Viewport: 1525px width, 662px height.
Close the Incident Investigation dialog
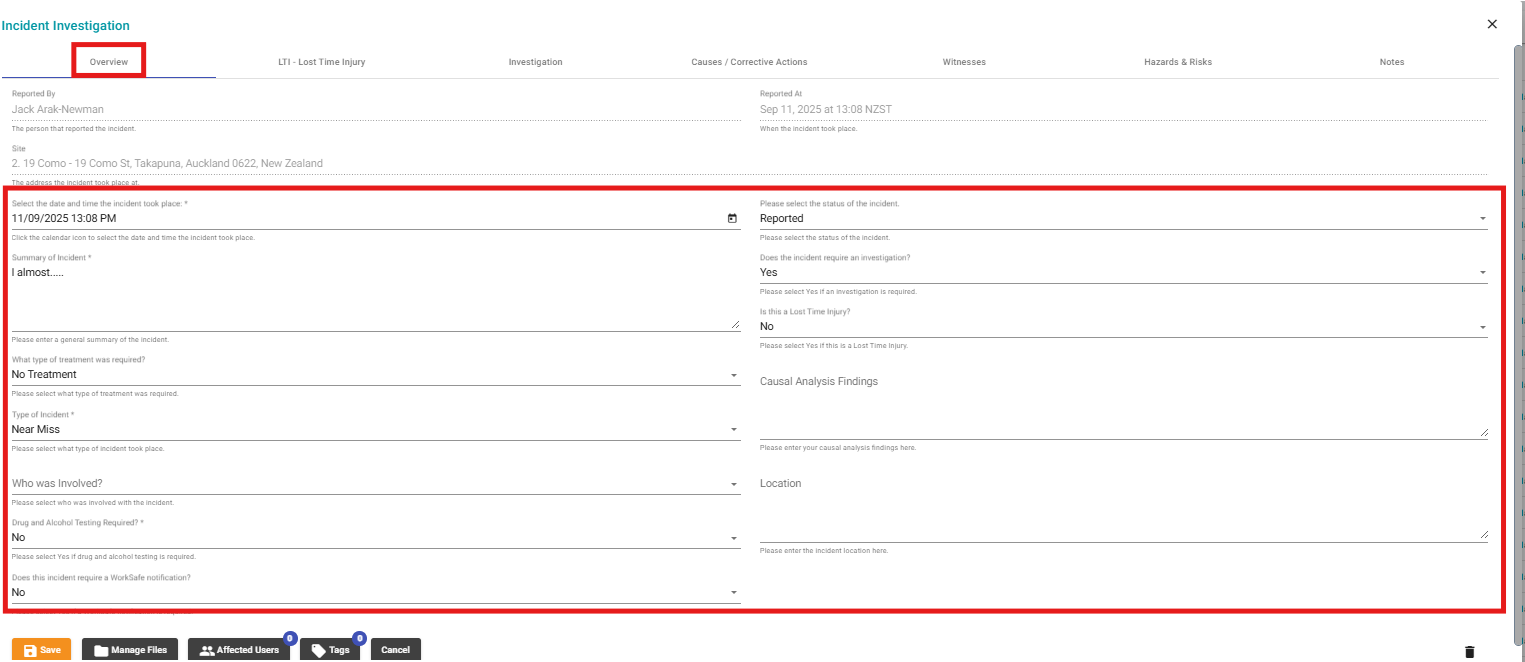point(1492,24)
